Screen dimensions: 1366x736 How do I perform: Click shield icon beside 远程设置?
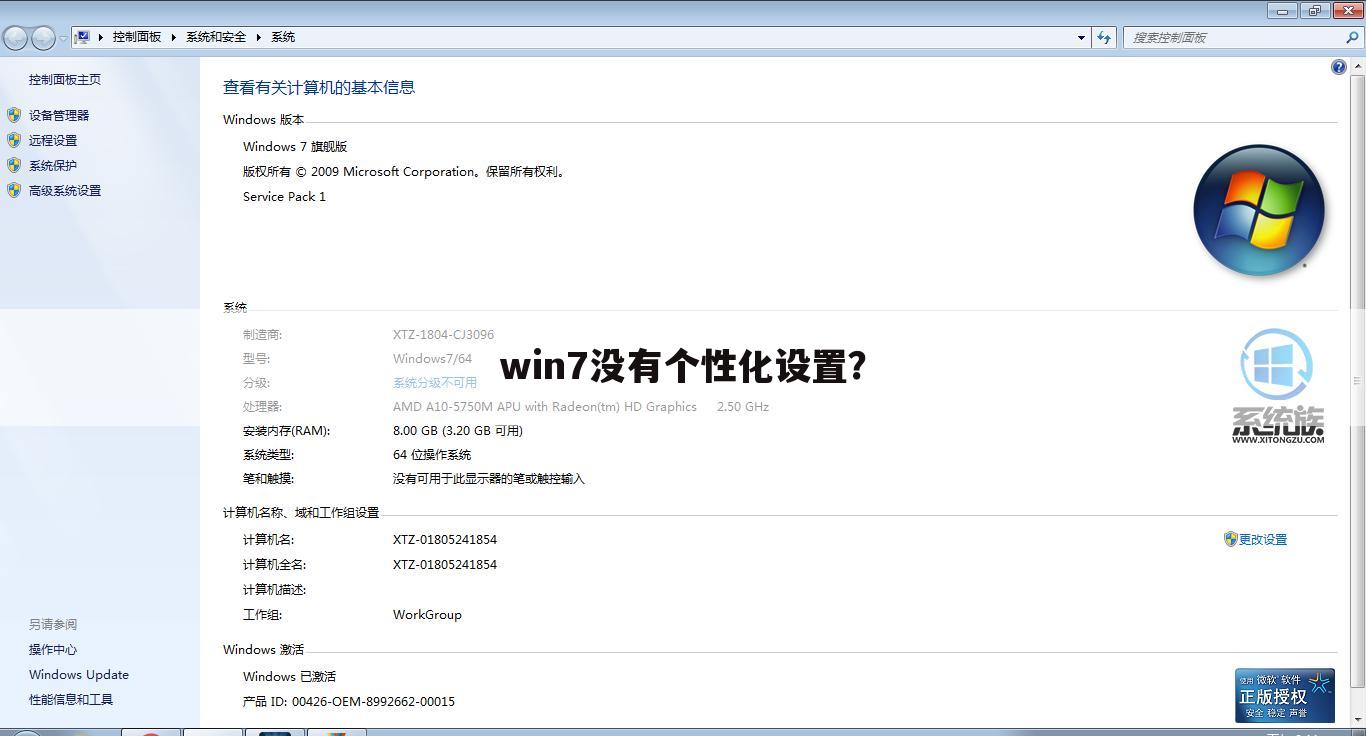(14, 140)
